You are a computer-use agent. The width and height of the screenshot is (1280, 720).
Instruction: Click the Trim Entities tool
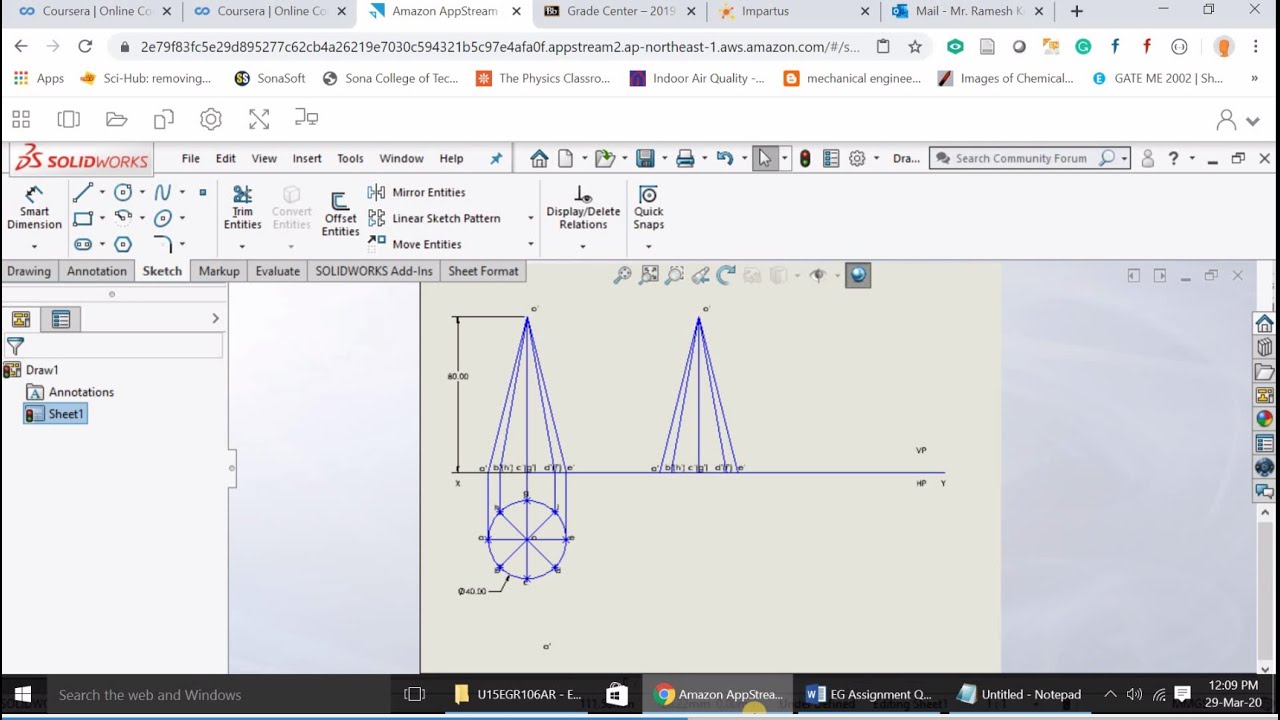coord(242,207)
